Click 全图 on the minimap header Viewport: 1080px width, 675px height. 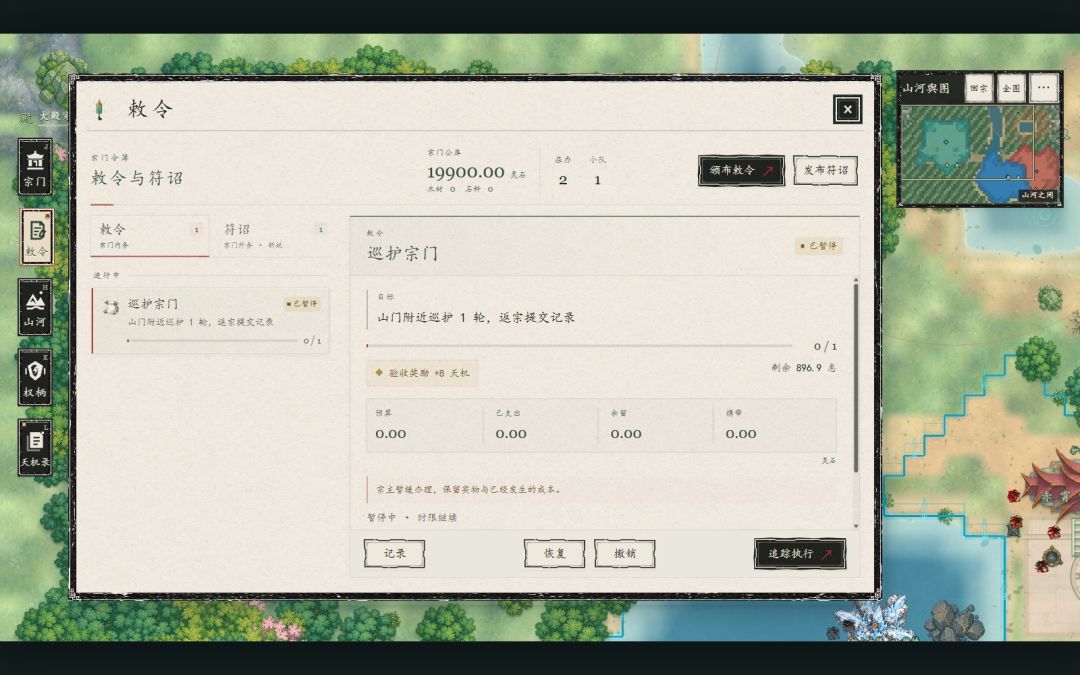coord(1011,88)
